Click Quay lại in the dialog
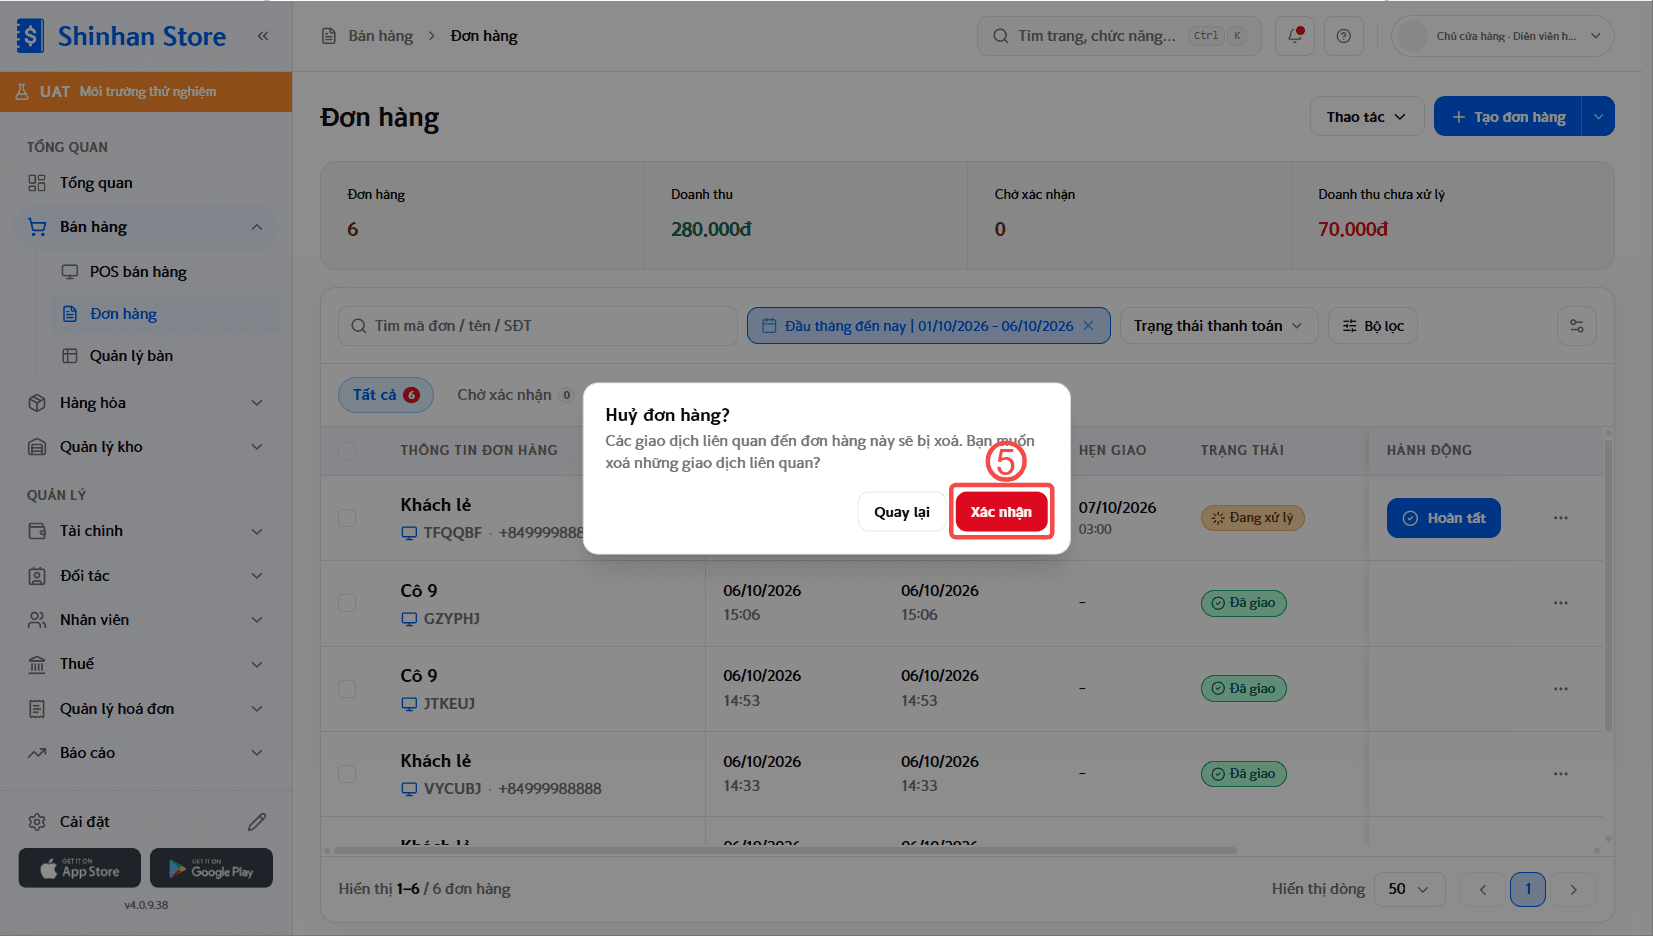This screenshot has height=936, width=1653. 901,512
